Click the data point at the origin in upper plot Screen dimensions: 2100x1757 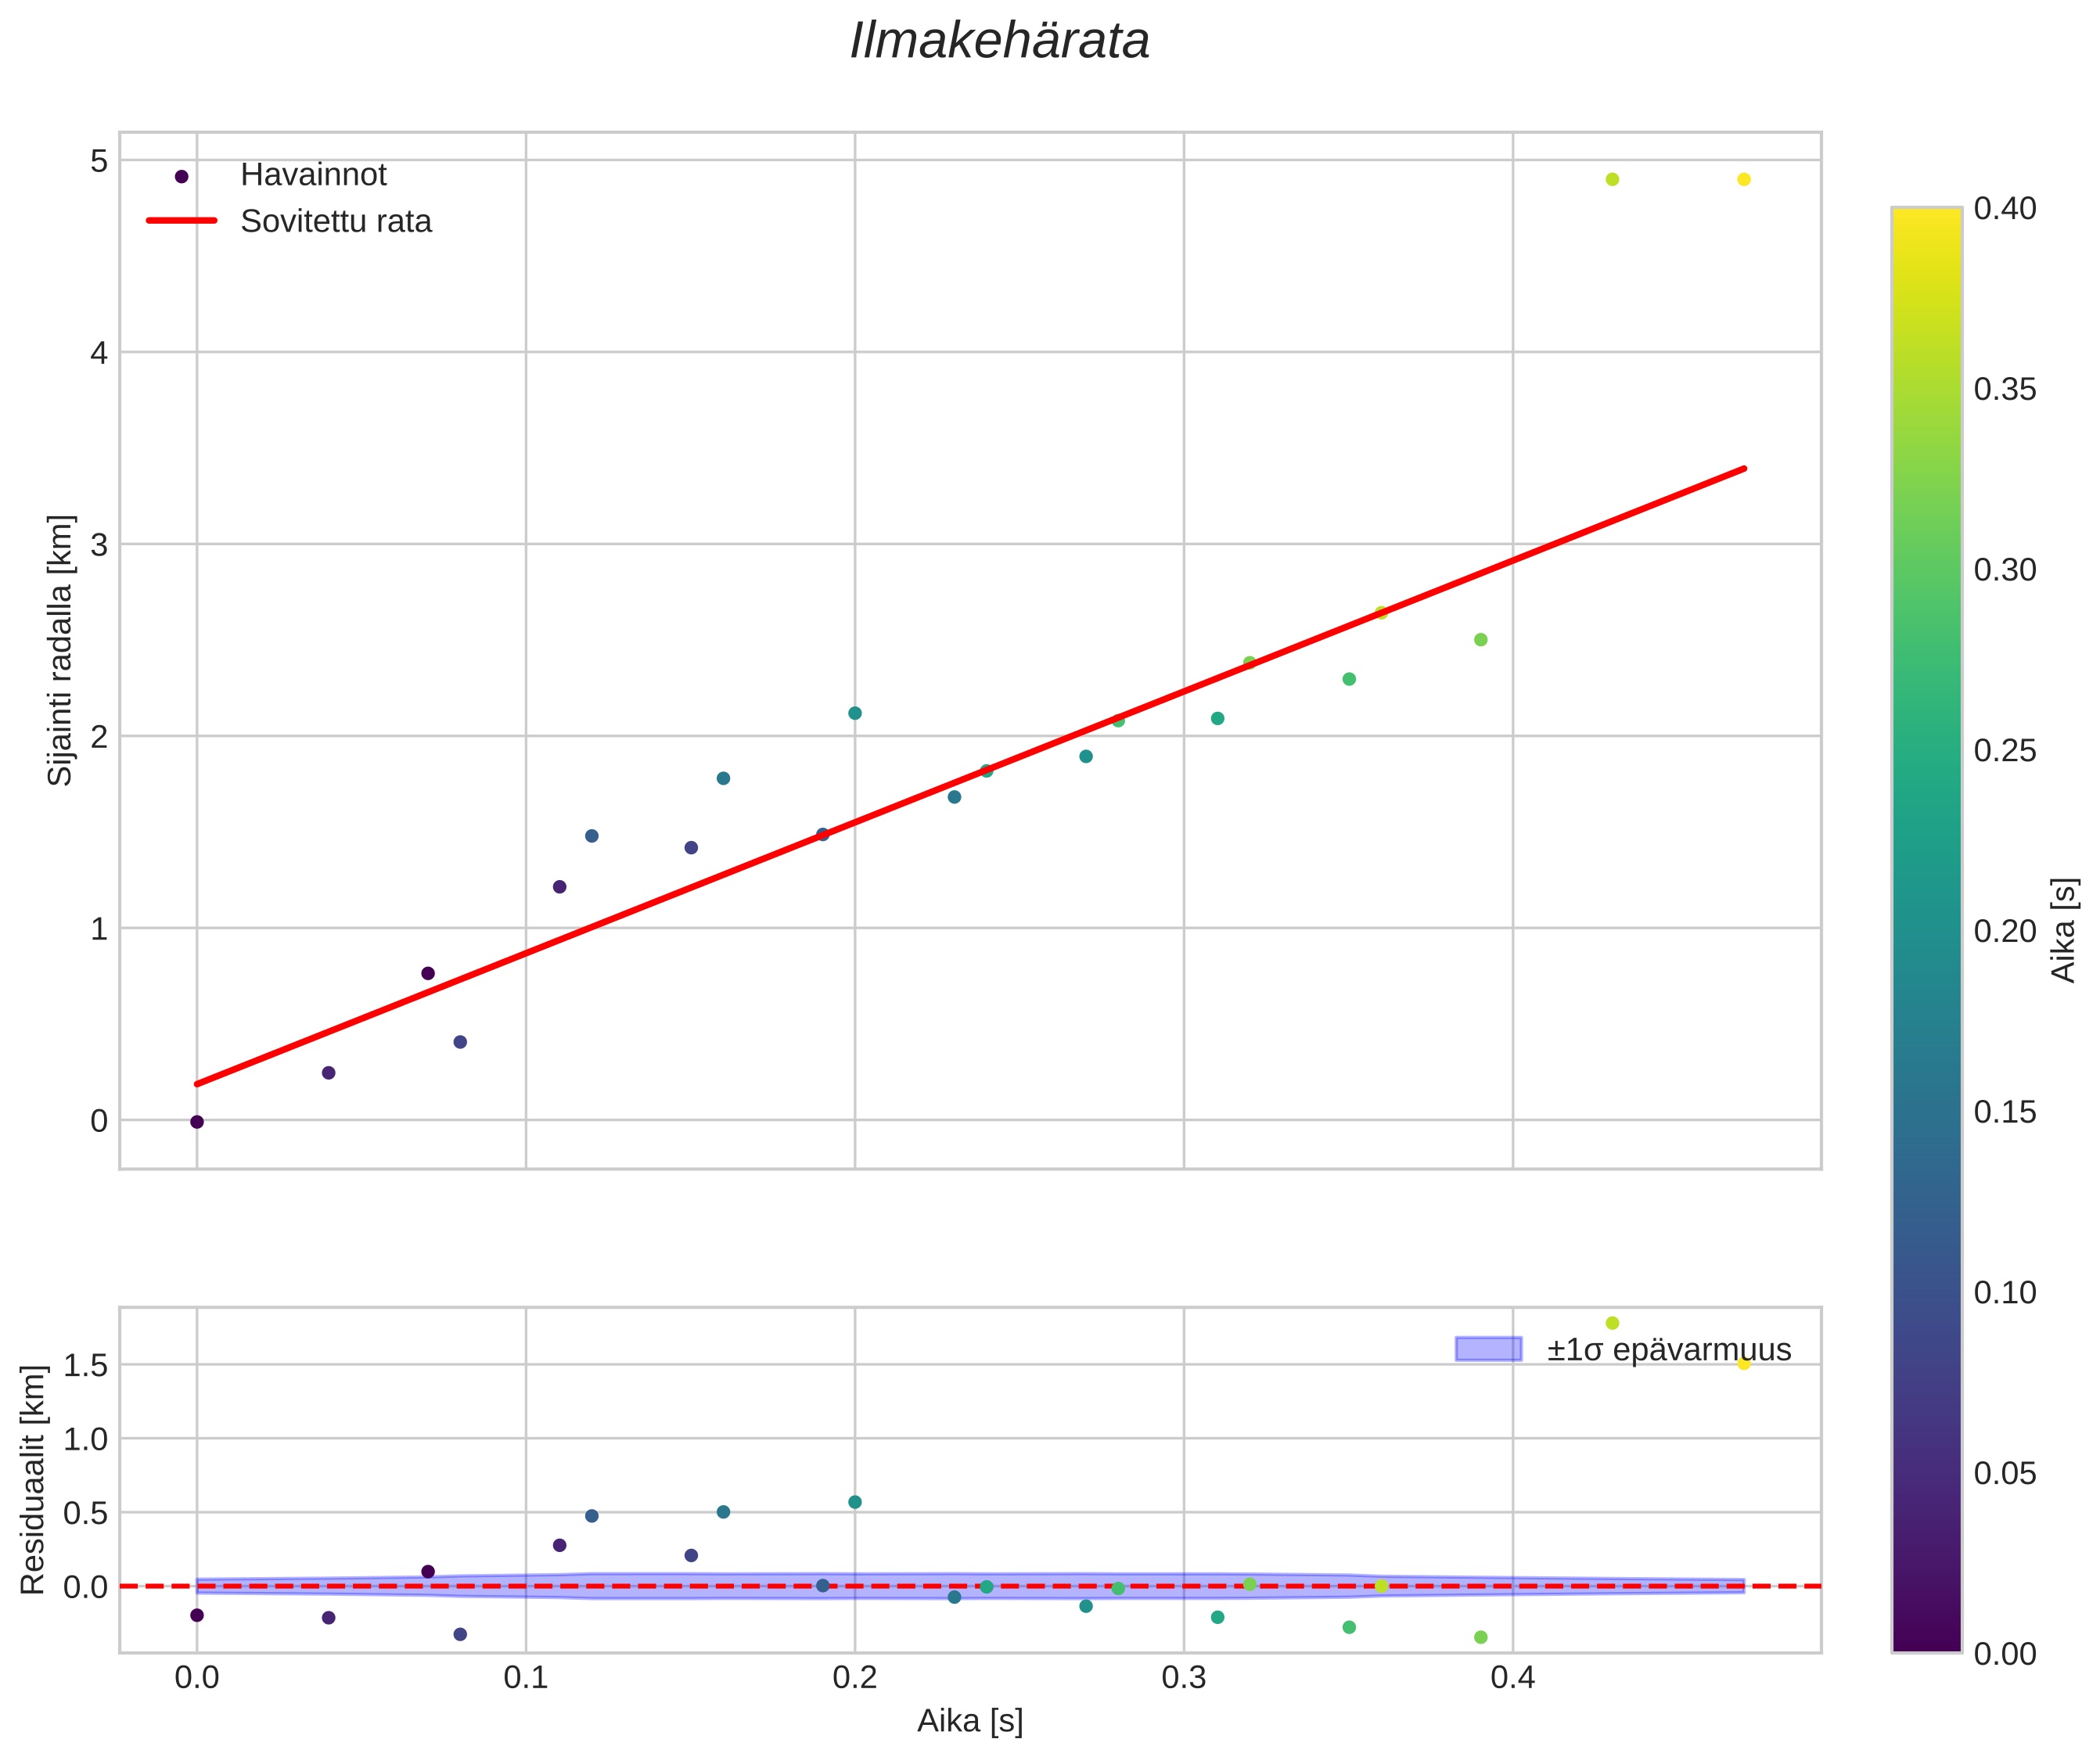coord(197,1122)
